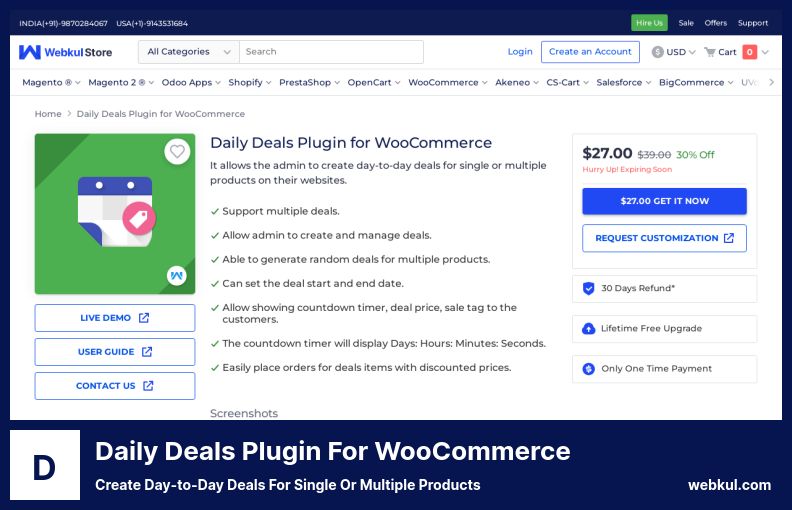
Task: Click 'Hurry Up! Expiring Soon' text
Action: [627, 169]
